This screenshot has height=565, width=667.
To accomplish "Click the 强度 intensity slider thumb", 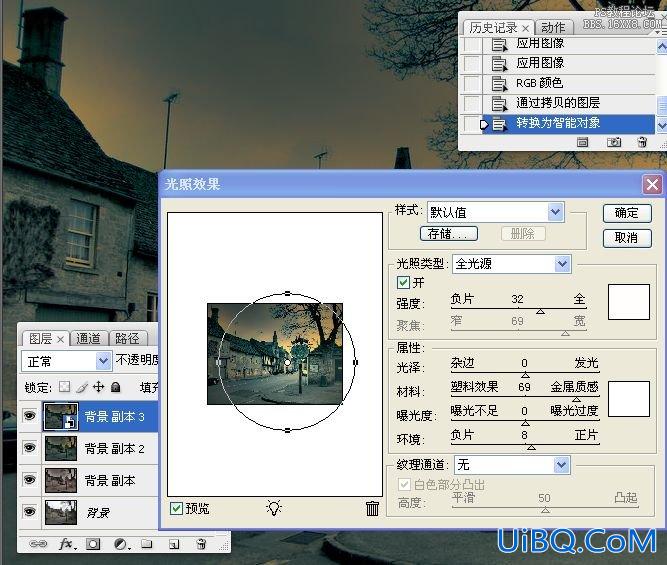I will [x=540, y=311].
